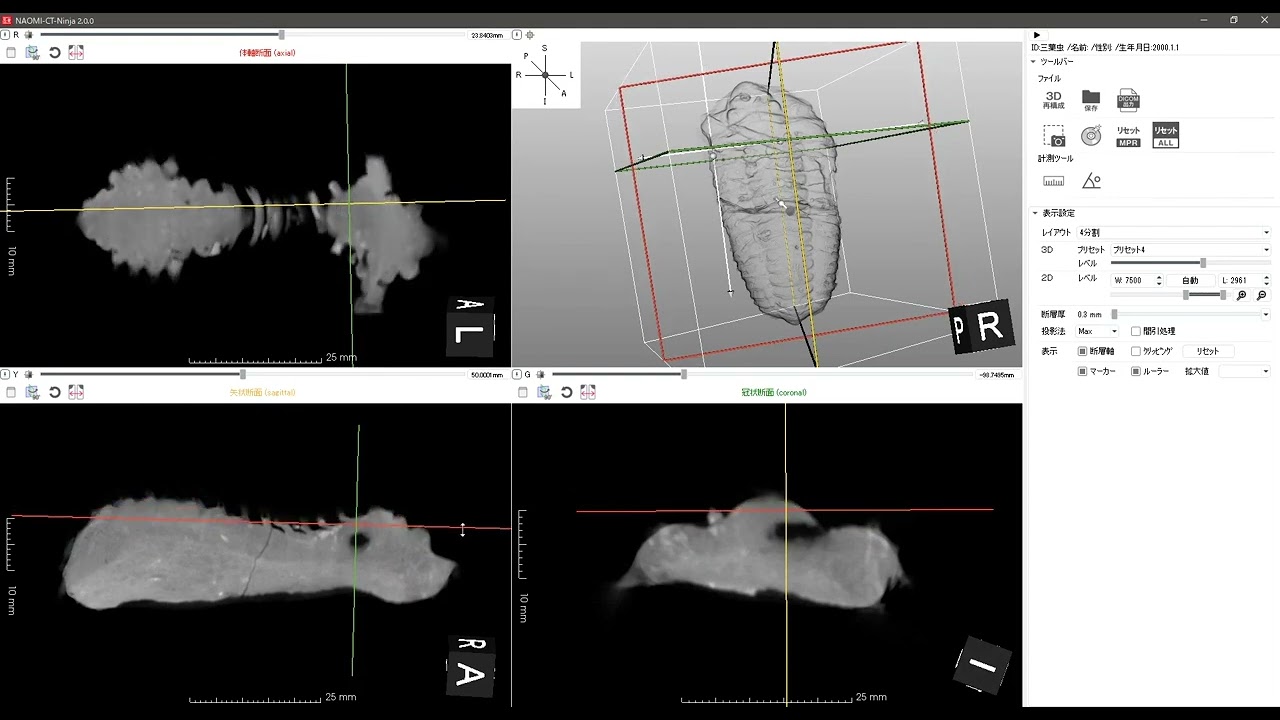Toggle the coronal view maximize checkbox

[523, 392]
